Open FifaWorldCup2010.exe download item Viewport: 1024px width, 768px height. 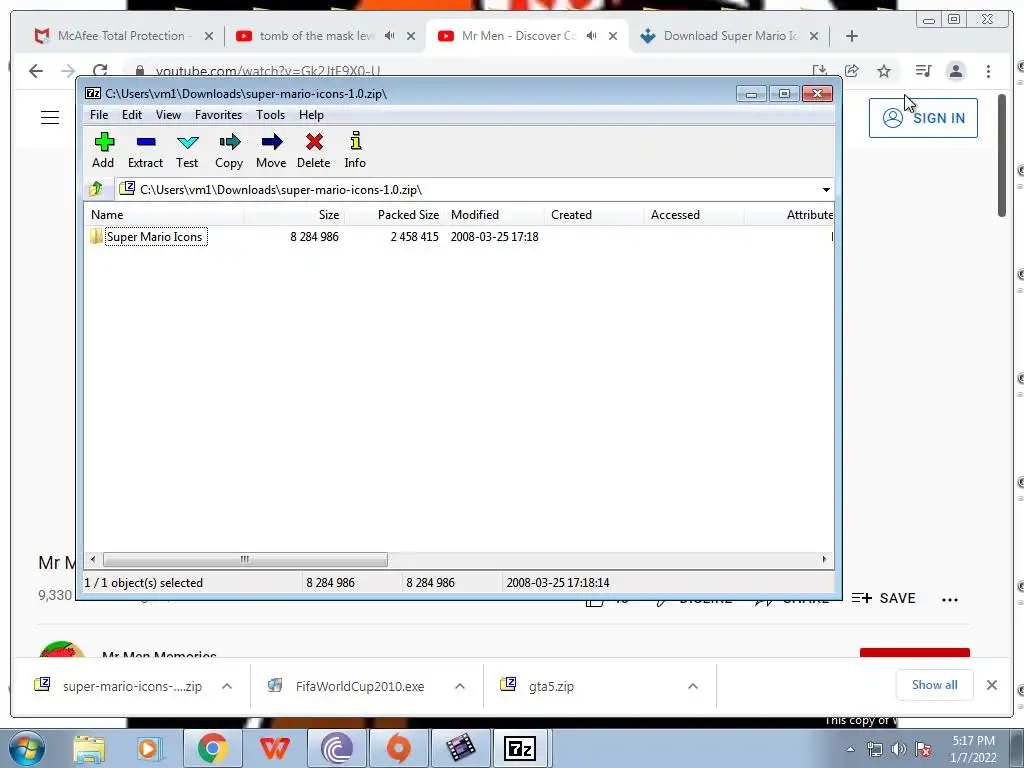pos(360,686)
